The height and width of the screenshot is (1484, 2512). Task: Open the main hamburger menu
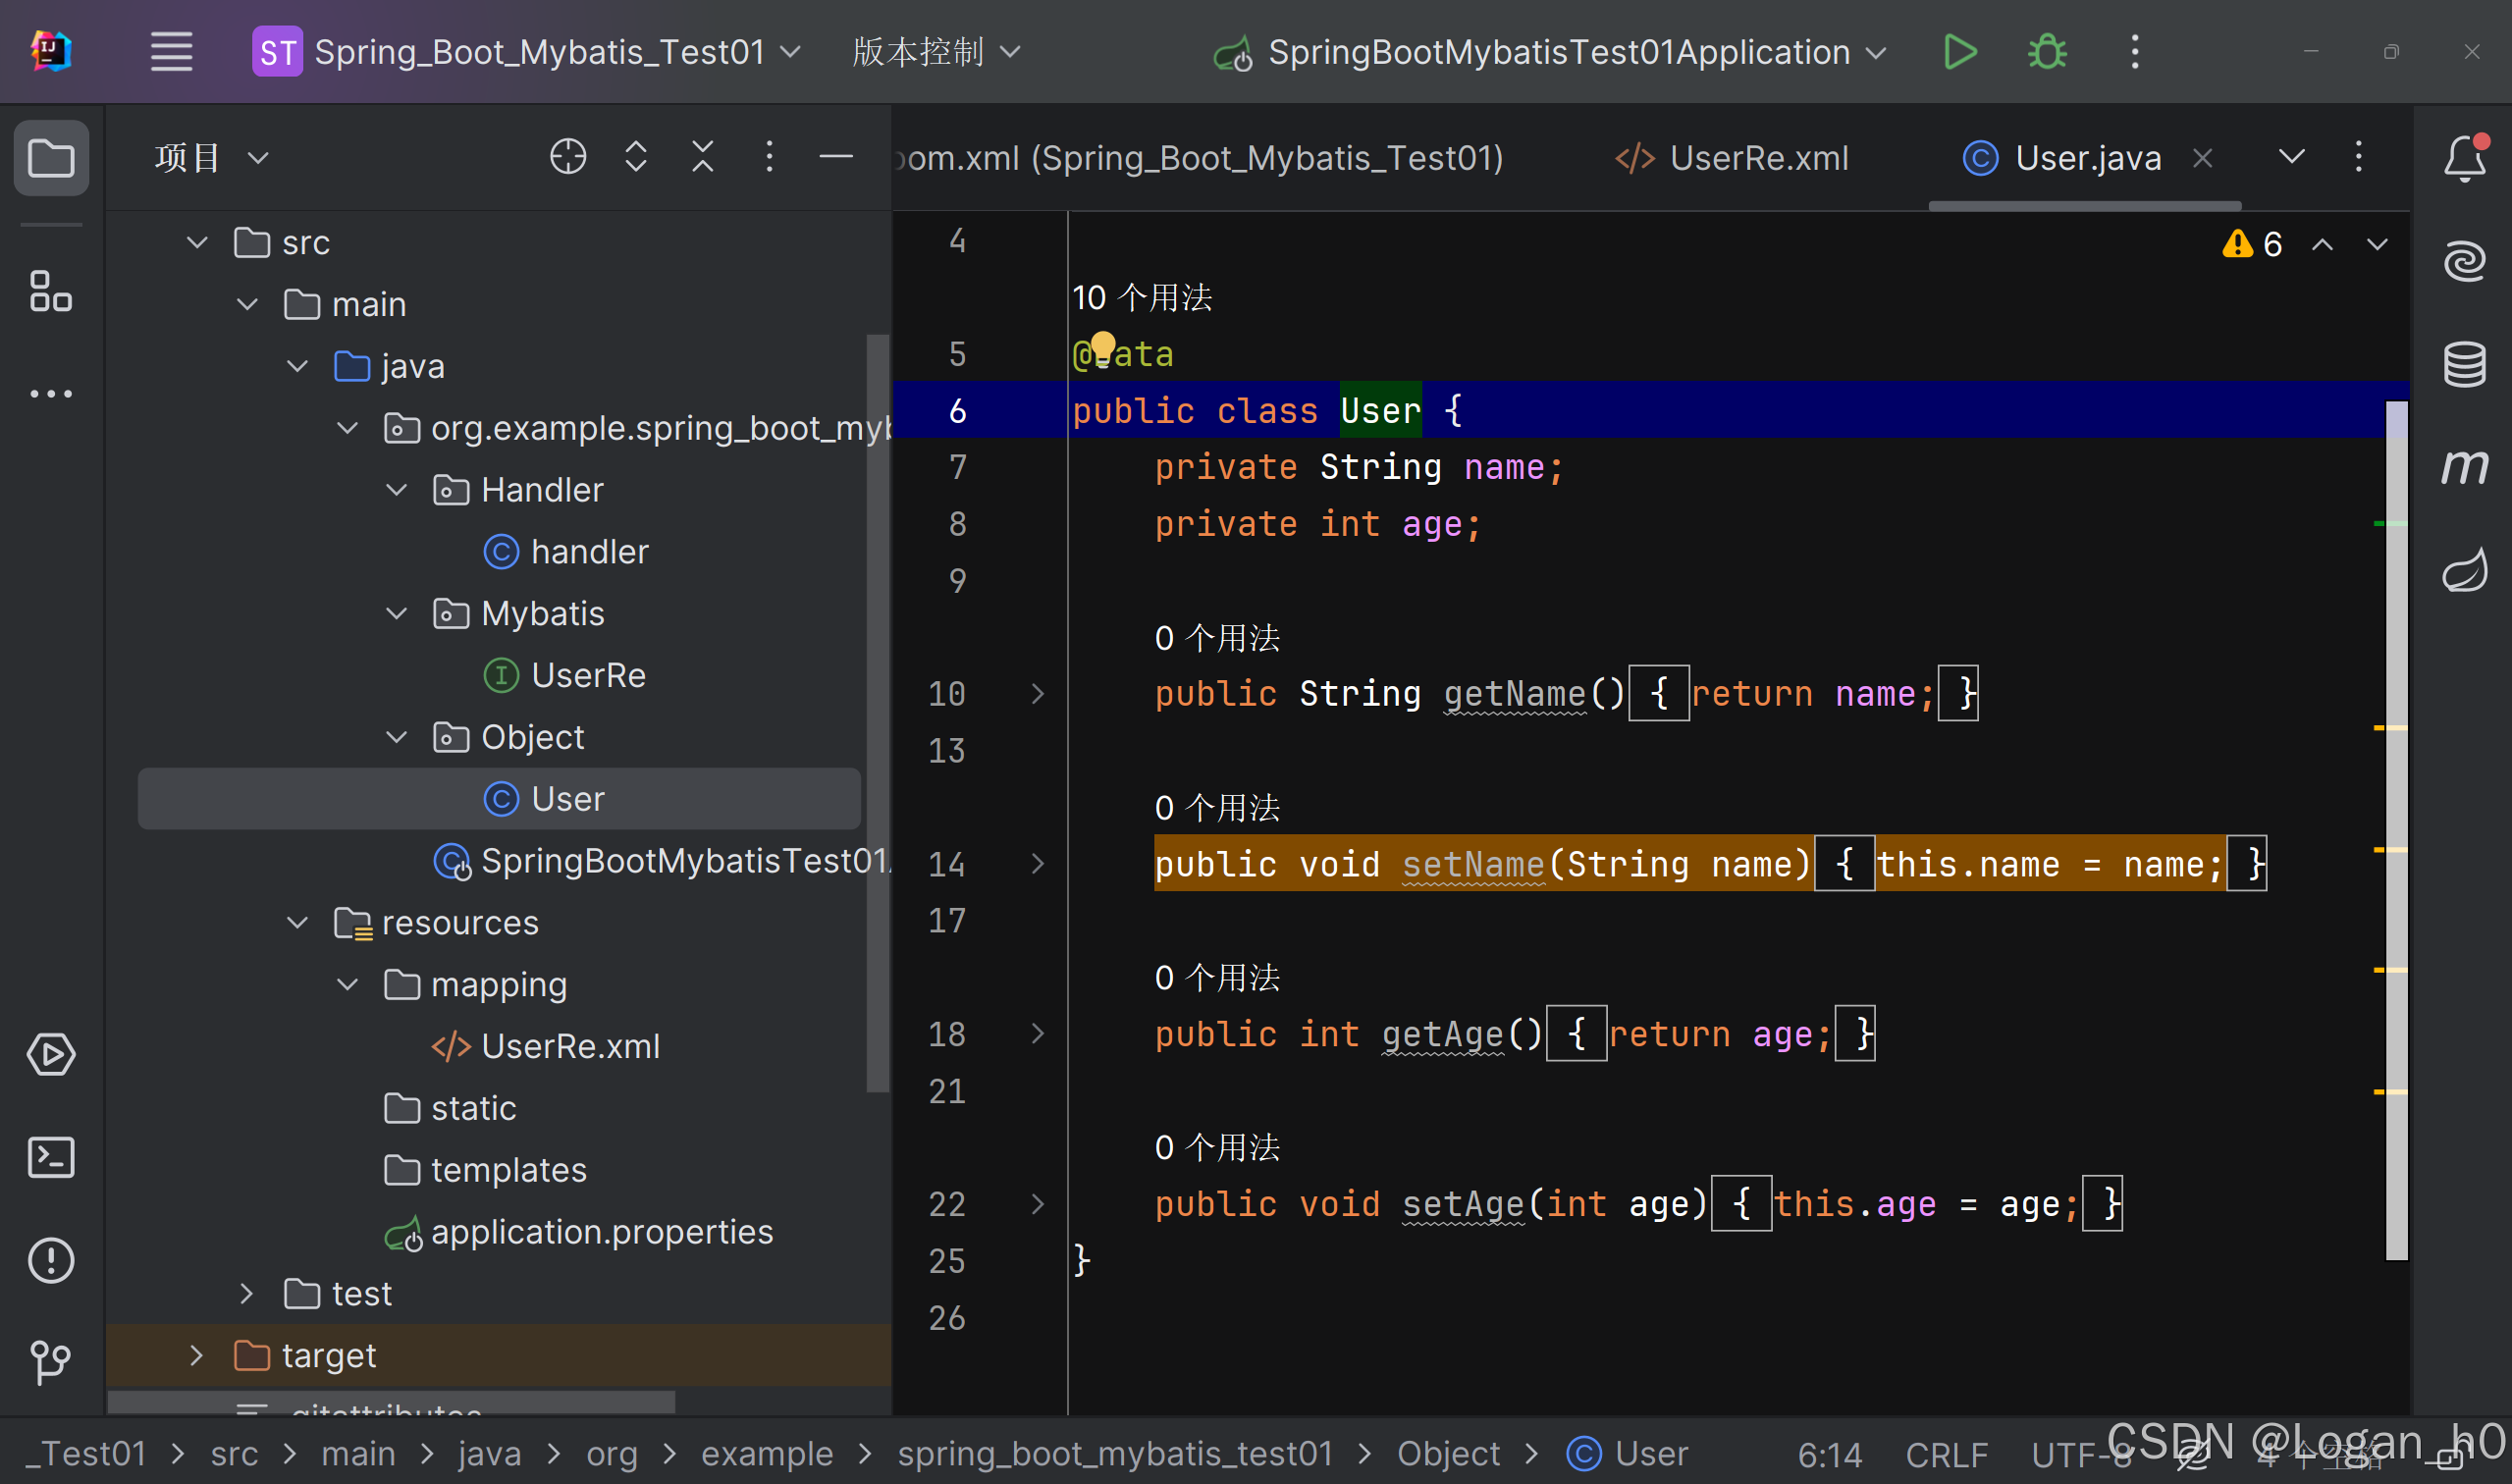pos(171,52)
